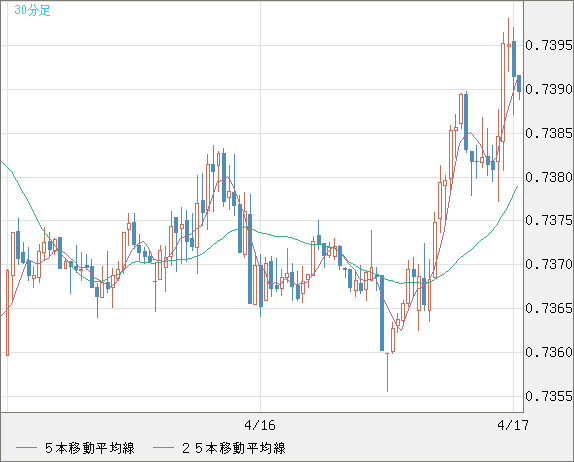Click the 30分足 timeframe label
Viewport: 574px width, 462px height.
point(32,10)
